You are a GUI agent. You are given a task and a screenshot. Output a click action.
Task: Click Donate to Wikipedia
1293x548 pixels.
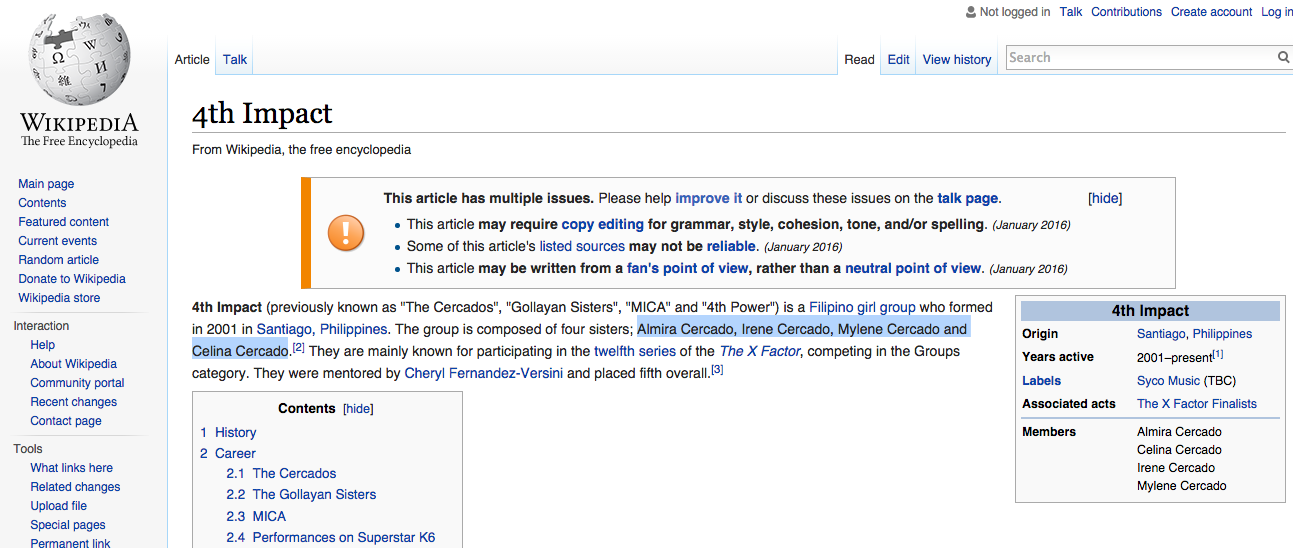(72, 279)
